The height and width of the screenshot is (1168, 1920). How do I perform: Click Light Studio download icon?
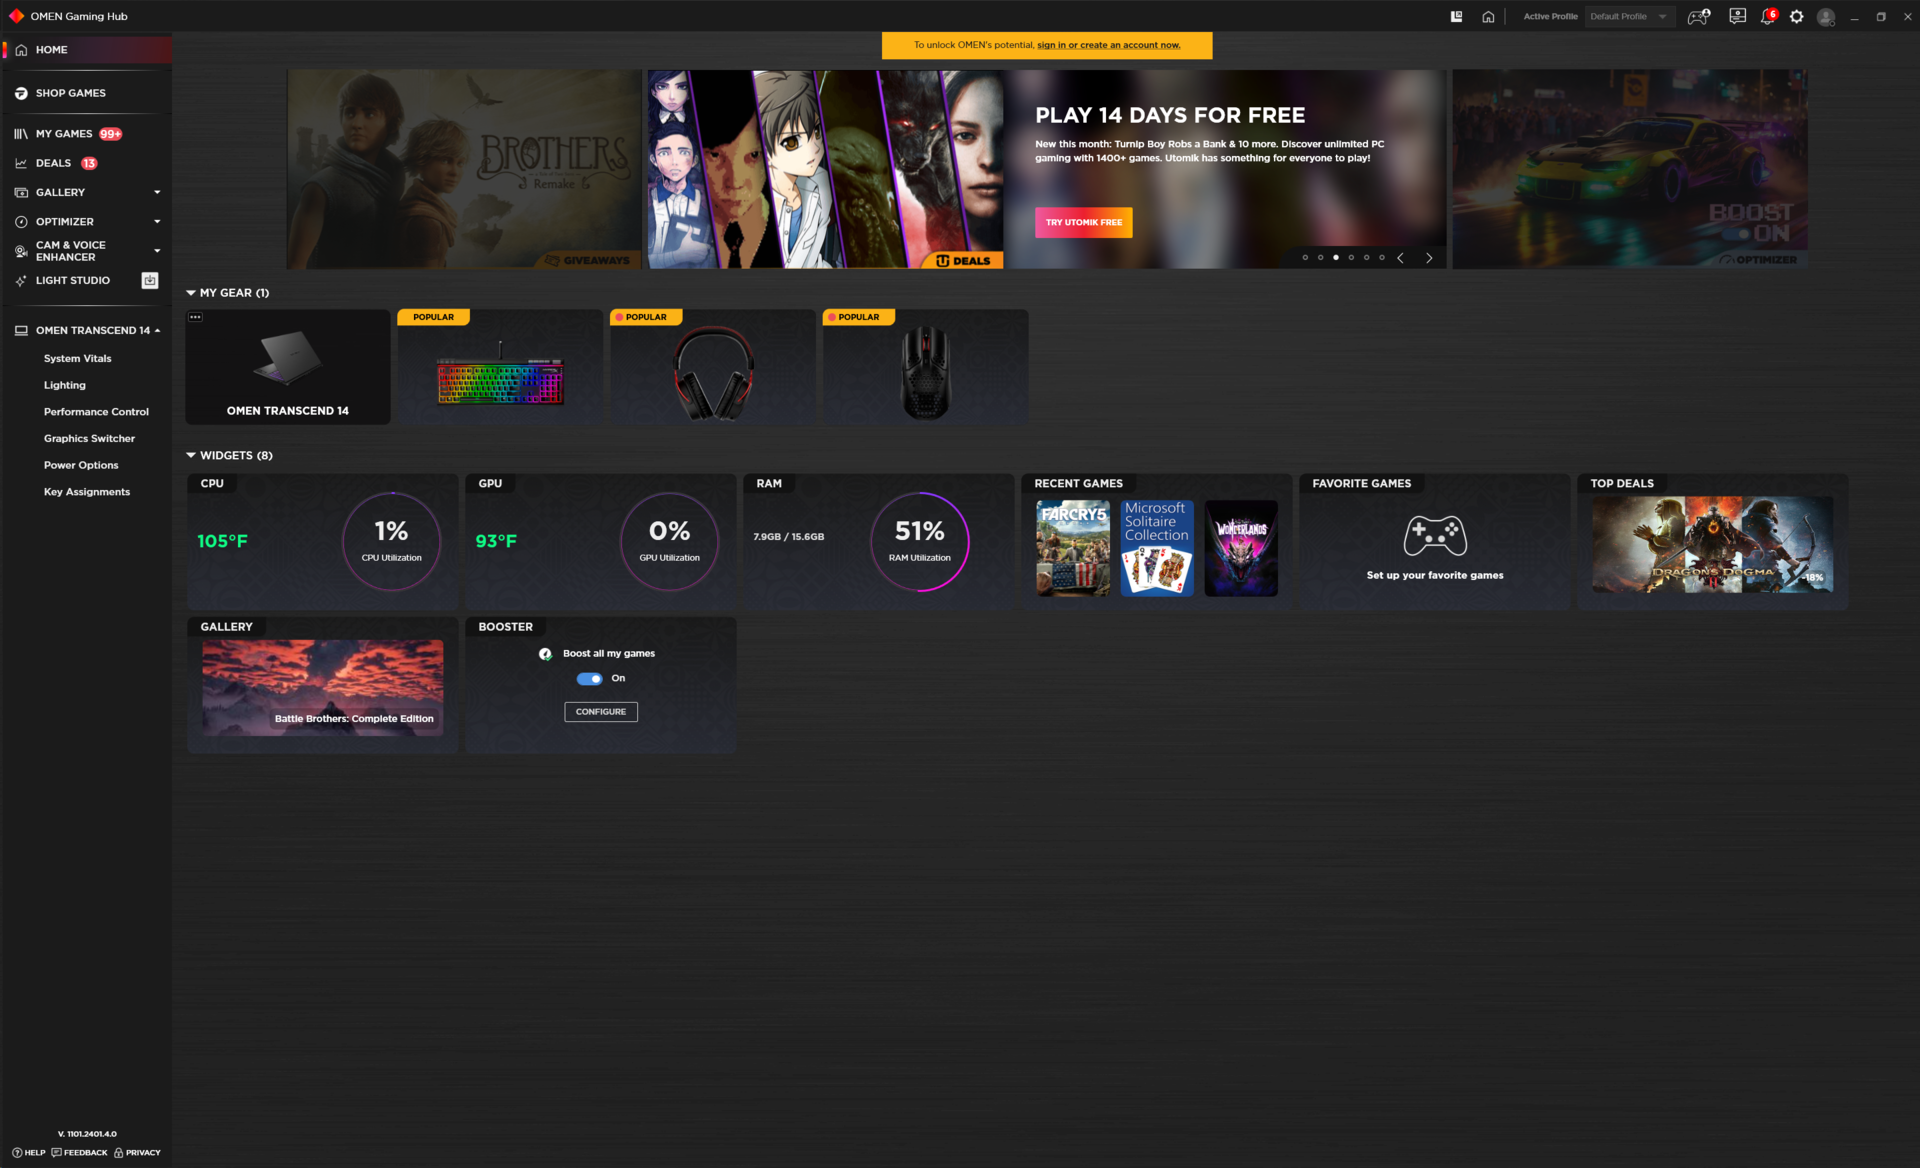pyautogui.click(x=150, y=281)
